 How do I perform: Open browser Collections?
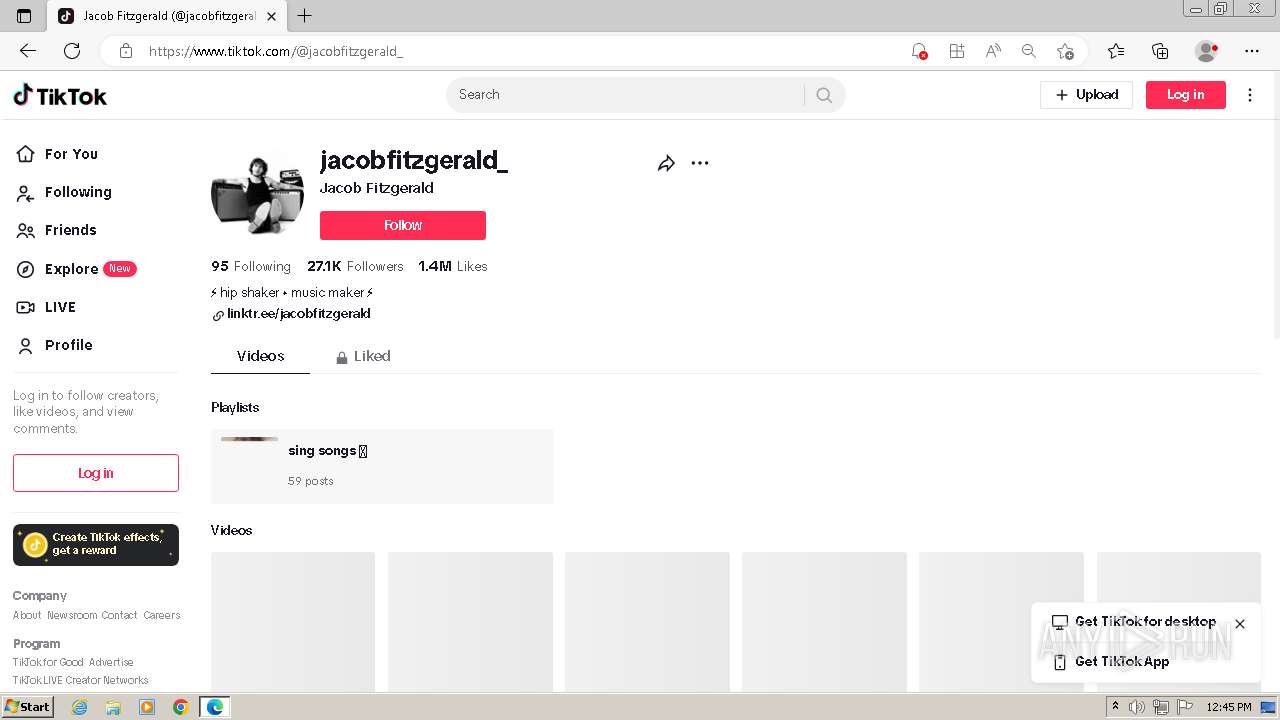click(1160, 51)
